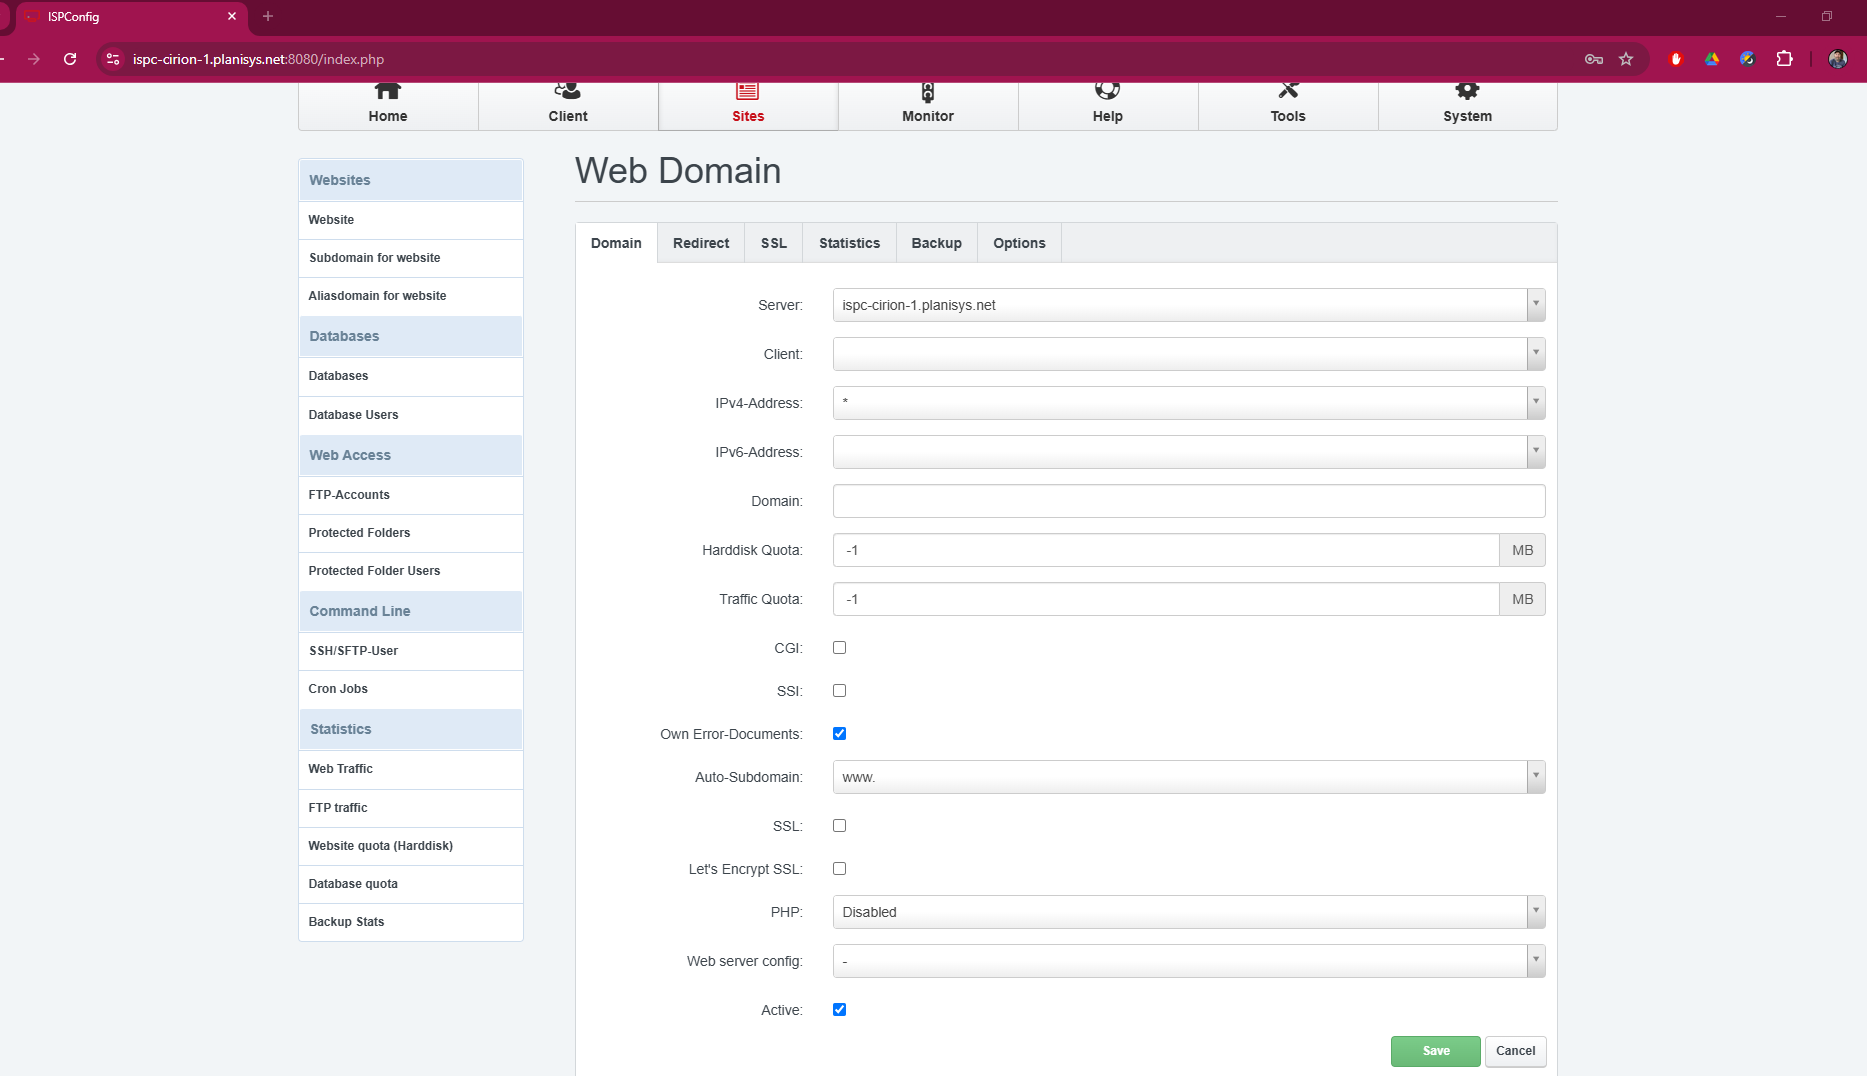Open the Server dropdown
Viewport: 1867px width, 1076px height.
(1189, 305)
